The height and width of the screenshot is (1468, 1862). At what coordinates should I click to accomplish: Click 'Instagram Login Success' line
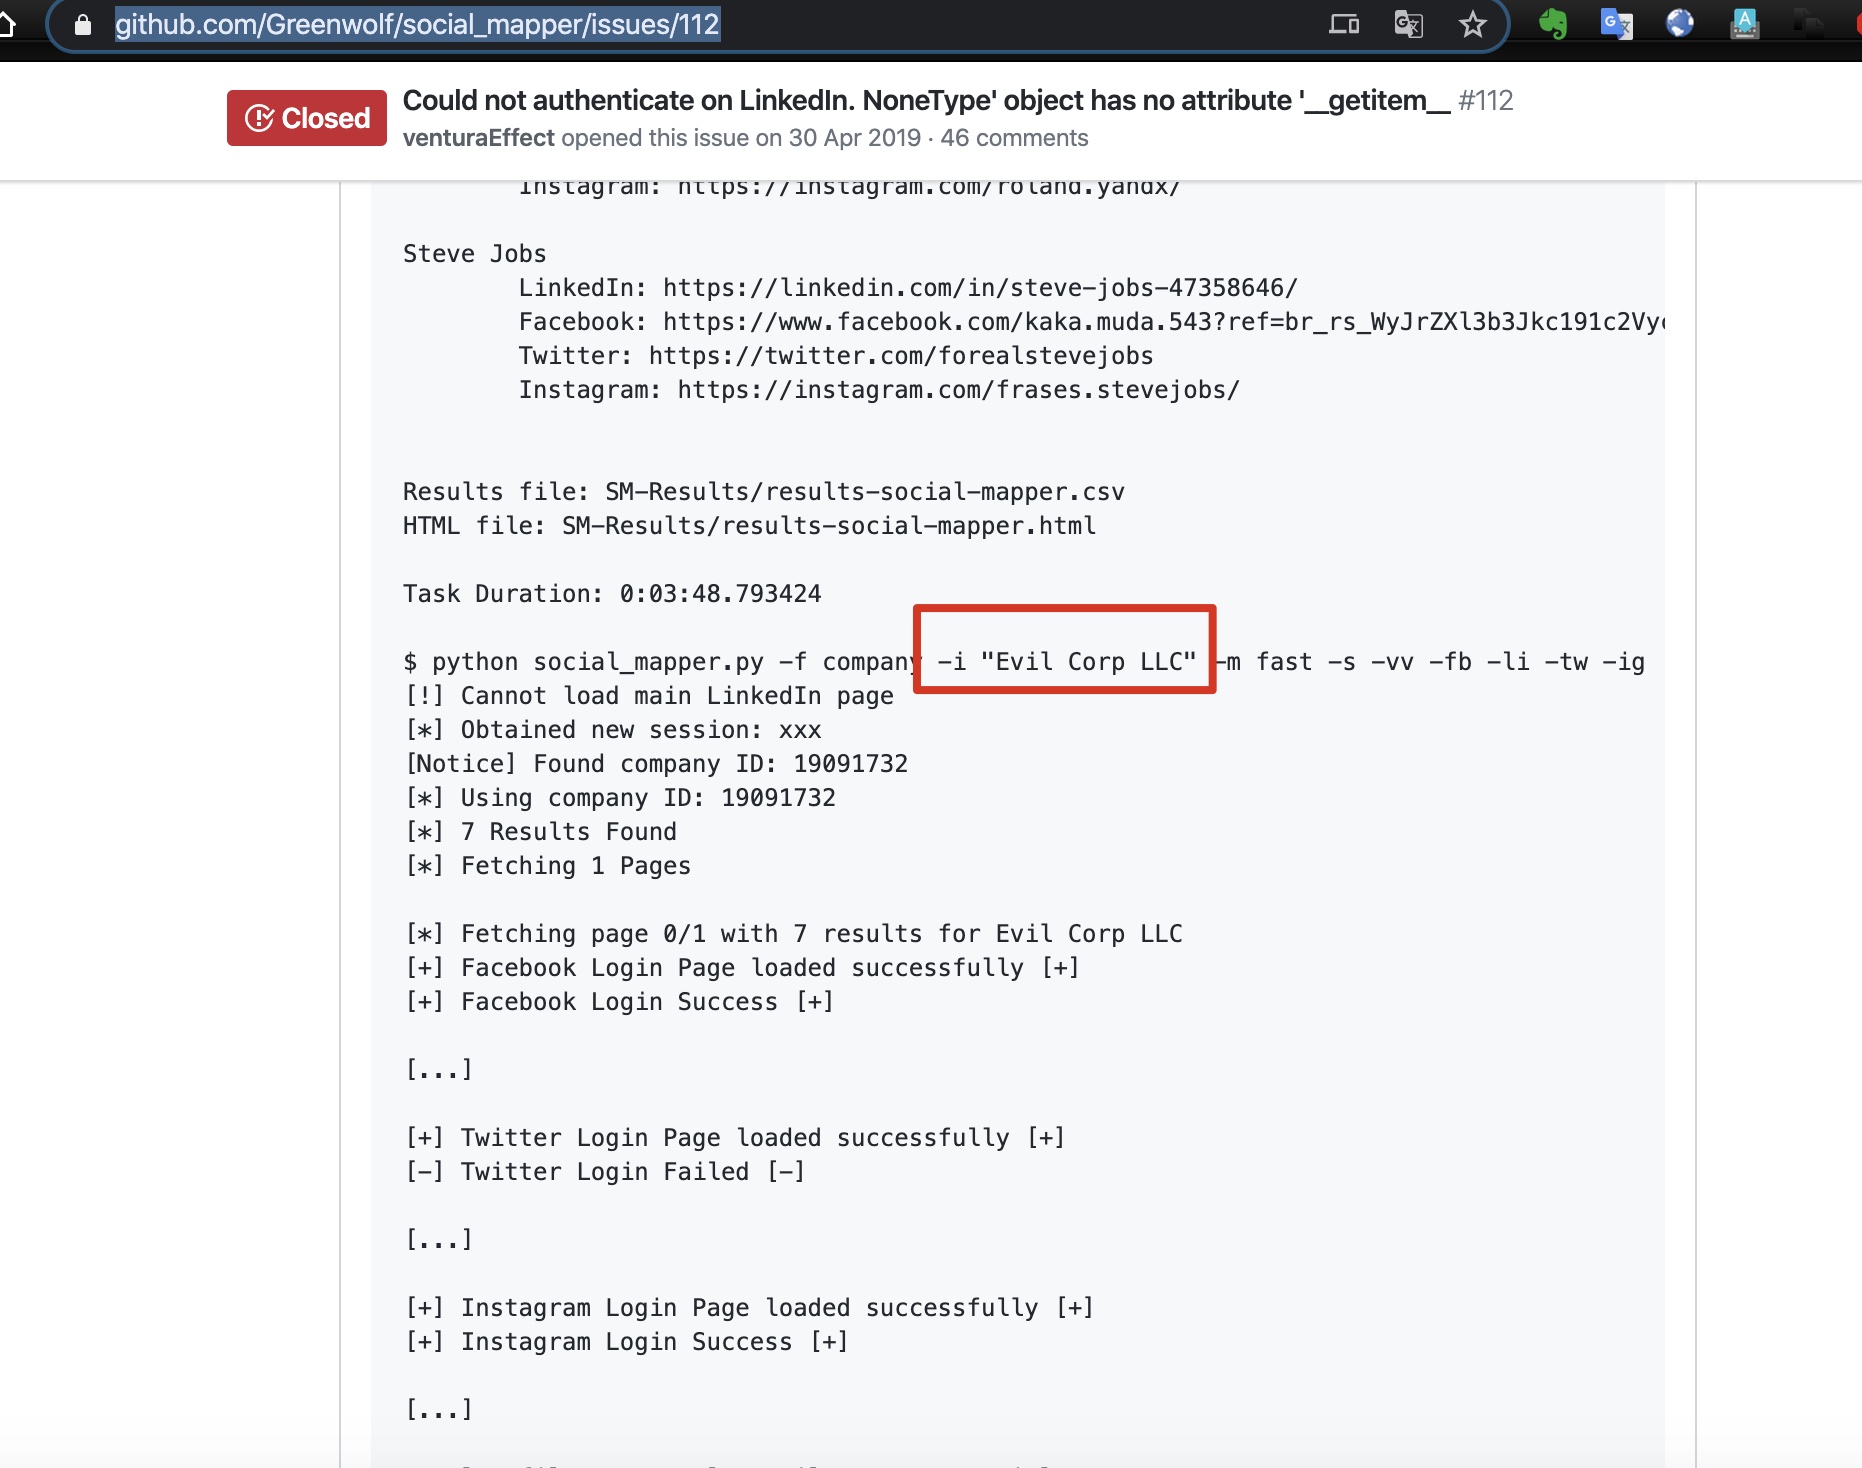626,1342
